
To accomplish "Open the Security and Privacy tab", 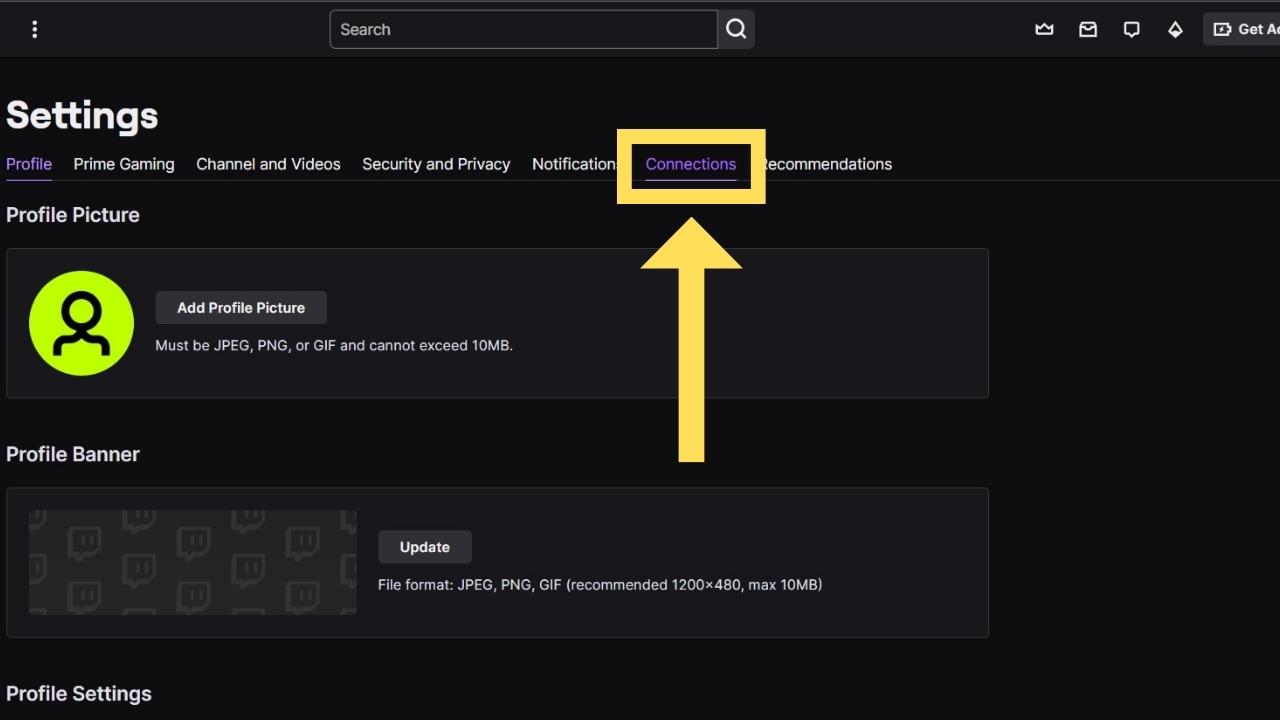I will tap(436, 164).
